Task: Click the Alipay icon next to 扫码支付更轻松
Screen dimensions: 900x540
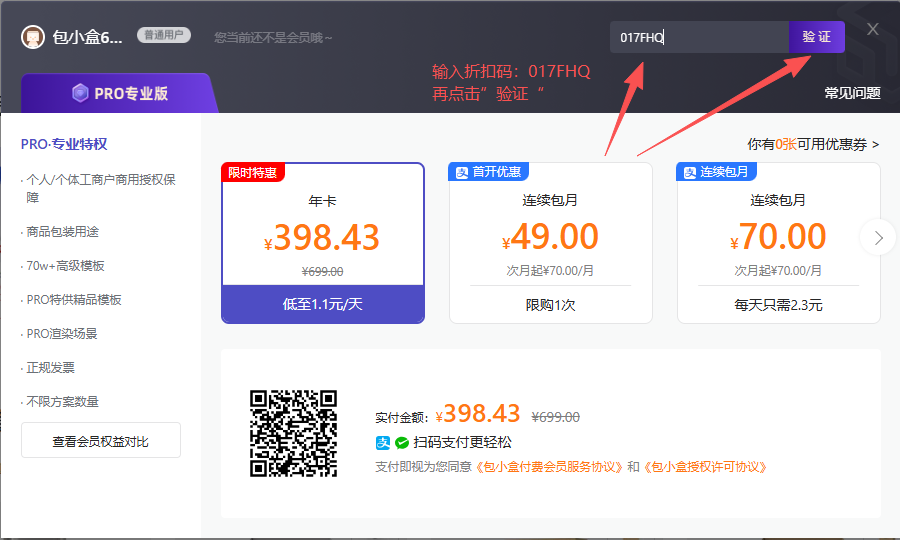Action: click(x=383, y=442)
